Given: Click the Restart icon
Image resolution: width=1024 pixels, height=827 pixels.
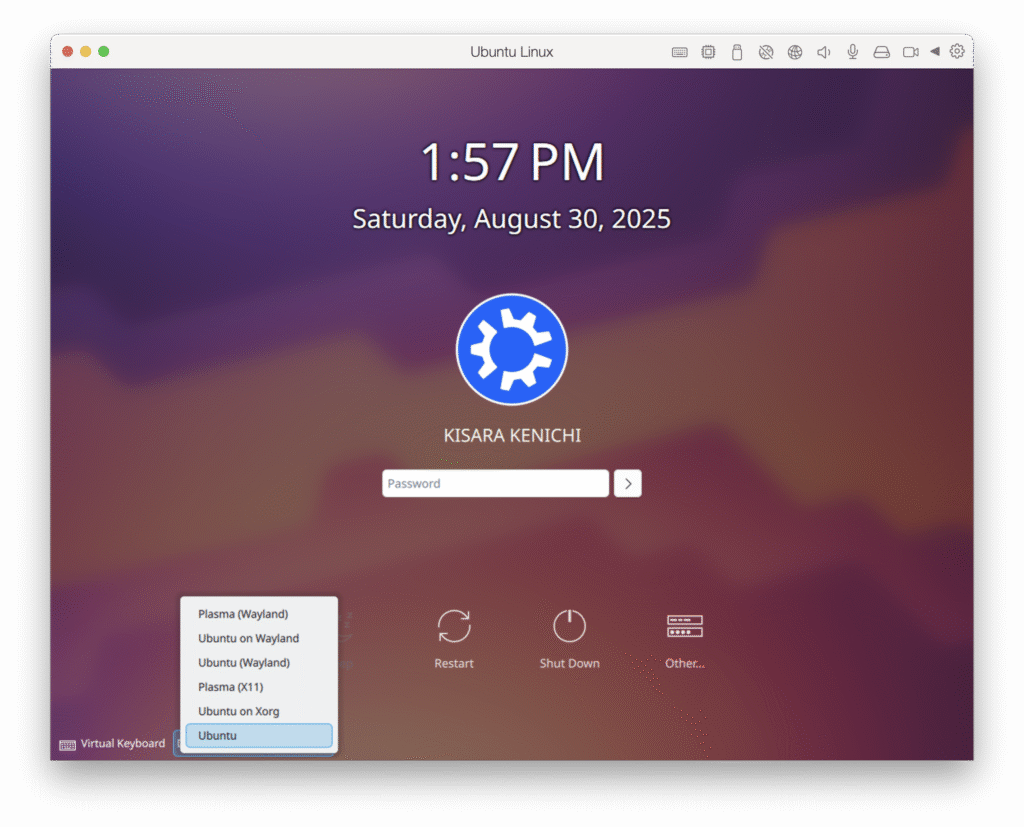Looking at the screenshot, I should (x=454, y=626).
